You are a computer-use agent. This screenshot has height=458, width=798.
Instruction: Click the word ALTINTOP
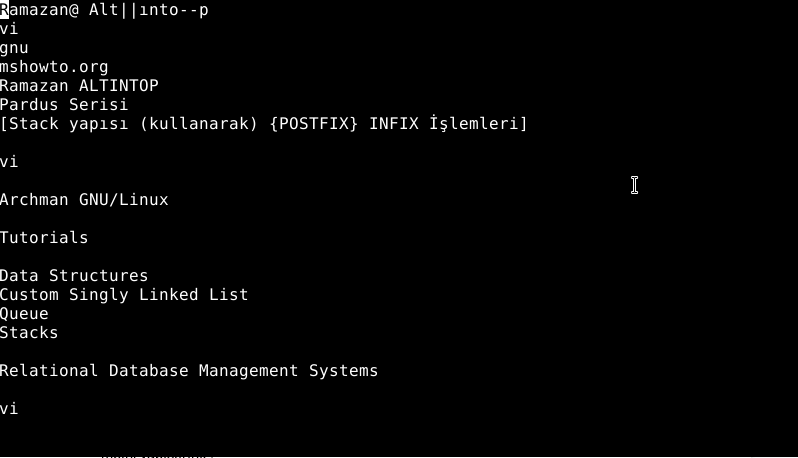pos(119,85)
